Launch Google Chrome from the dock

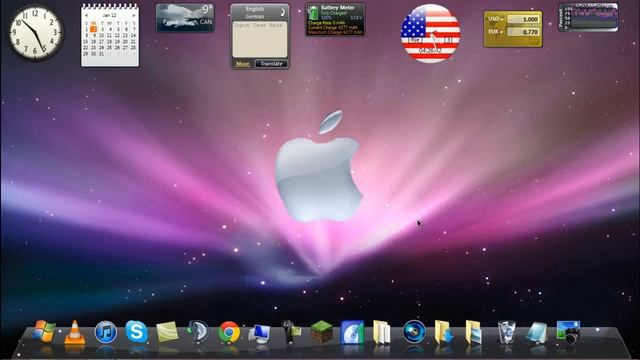(229, 332)
